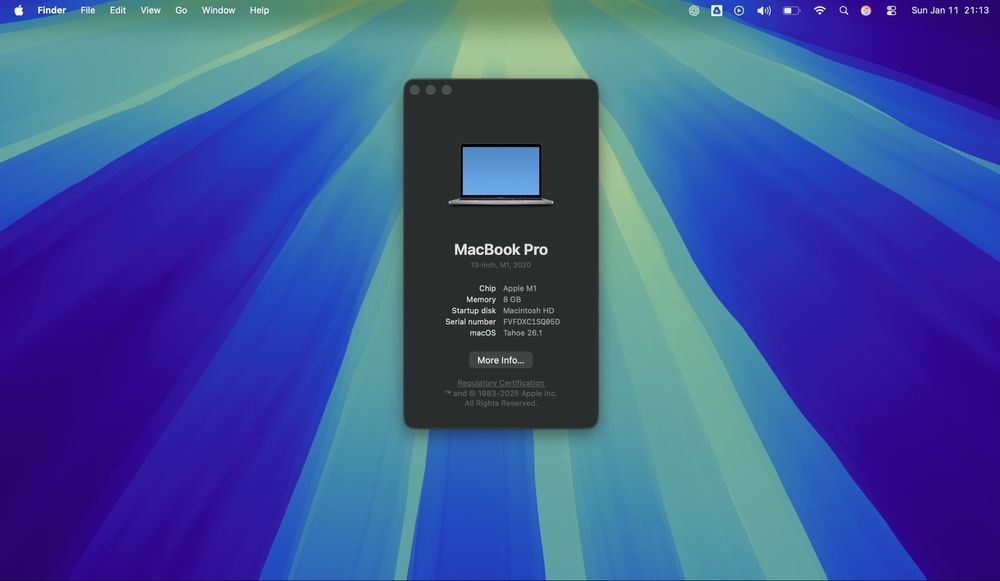Click the MacBook Pro heading
The image size is (1000, 581).
click(x=501, y=249)
